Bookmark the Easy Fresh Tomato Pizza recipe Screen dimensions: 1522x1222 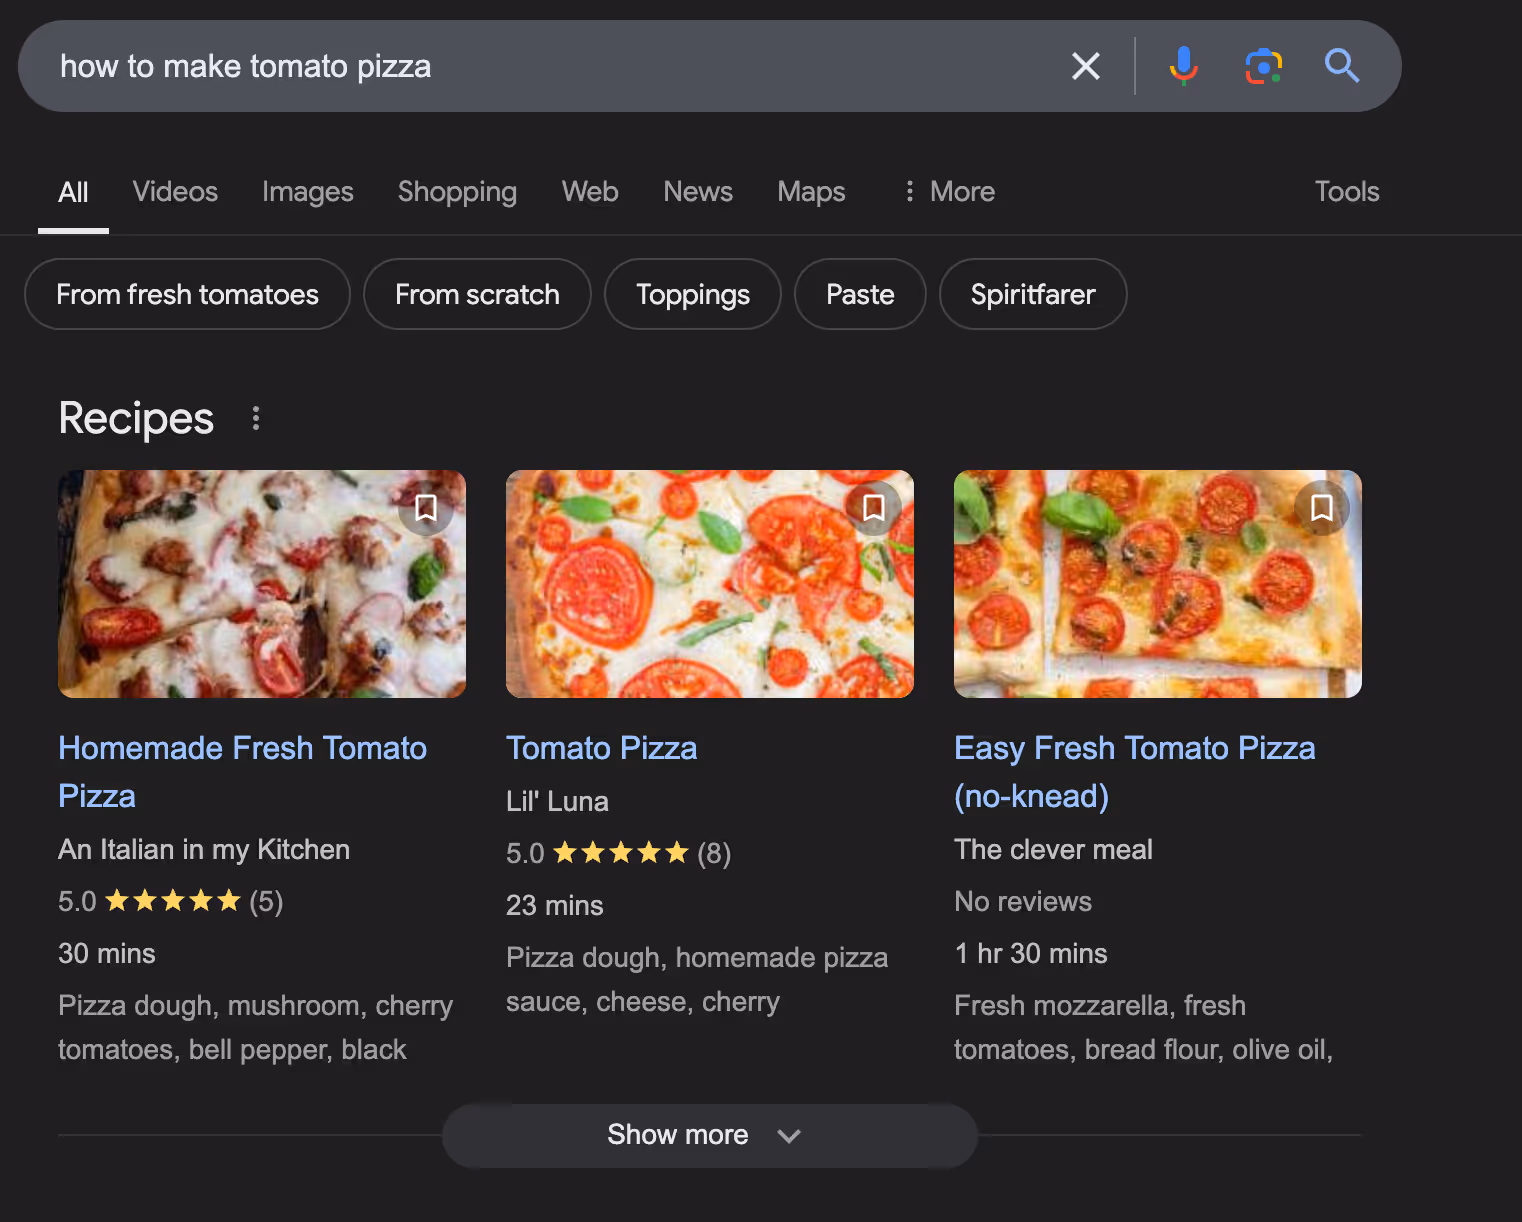point(1322,508)
